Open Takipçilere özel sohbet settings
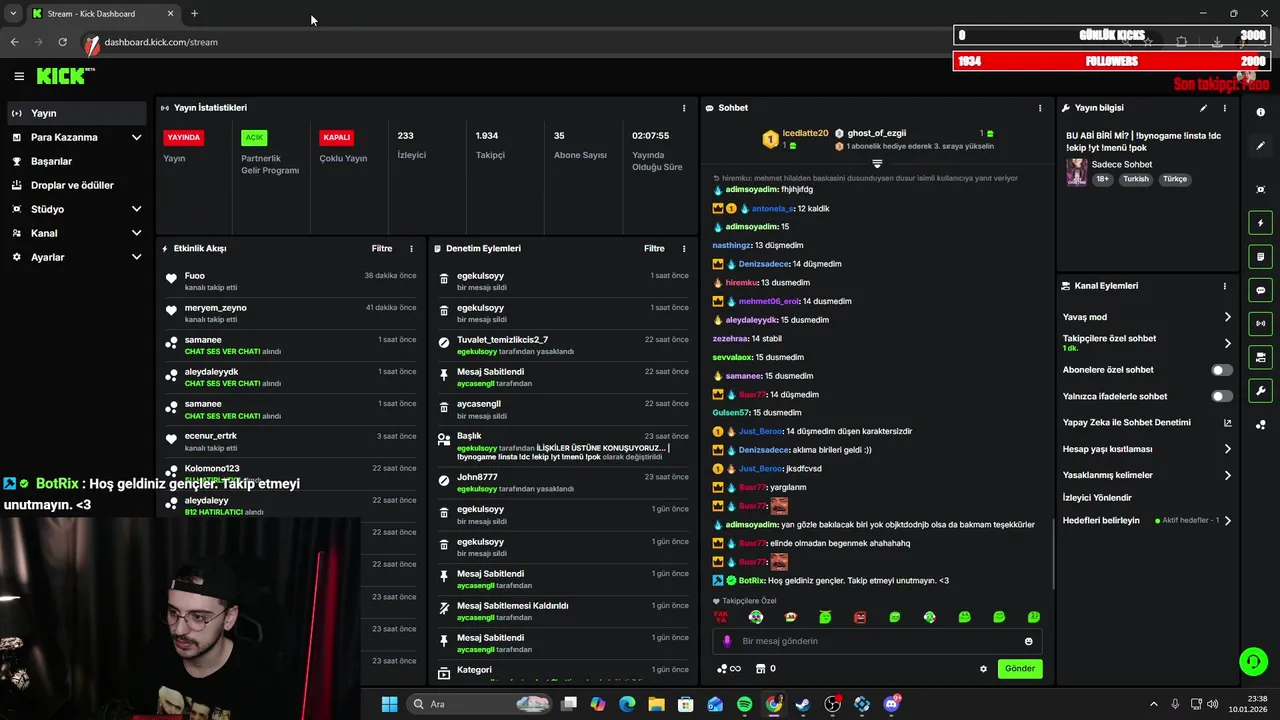This screenshot has height=720, width=1280. coord(1147,343)
